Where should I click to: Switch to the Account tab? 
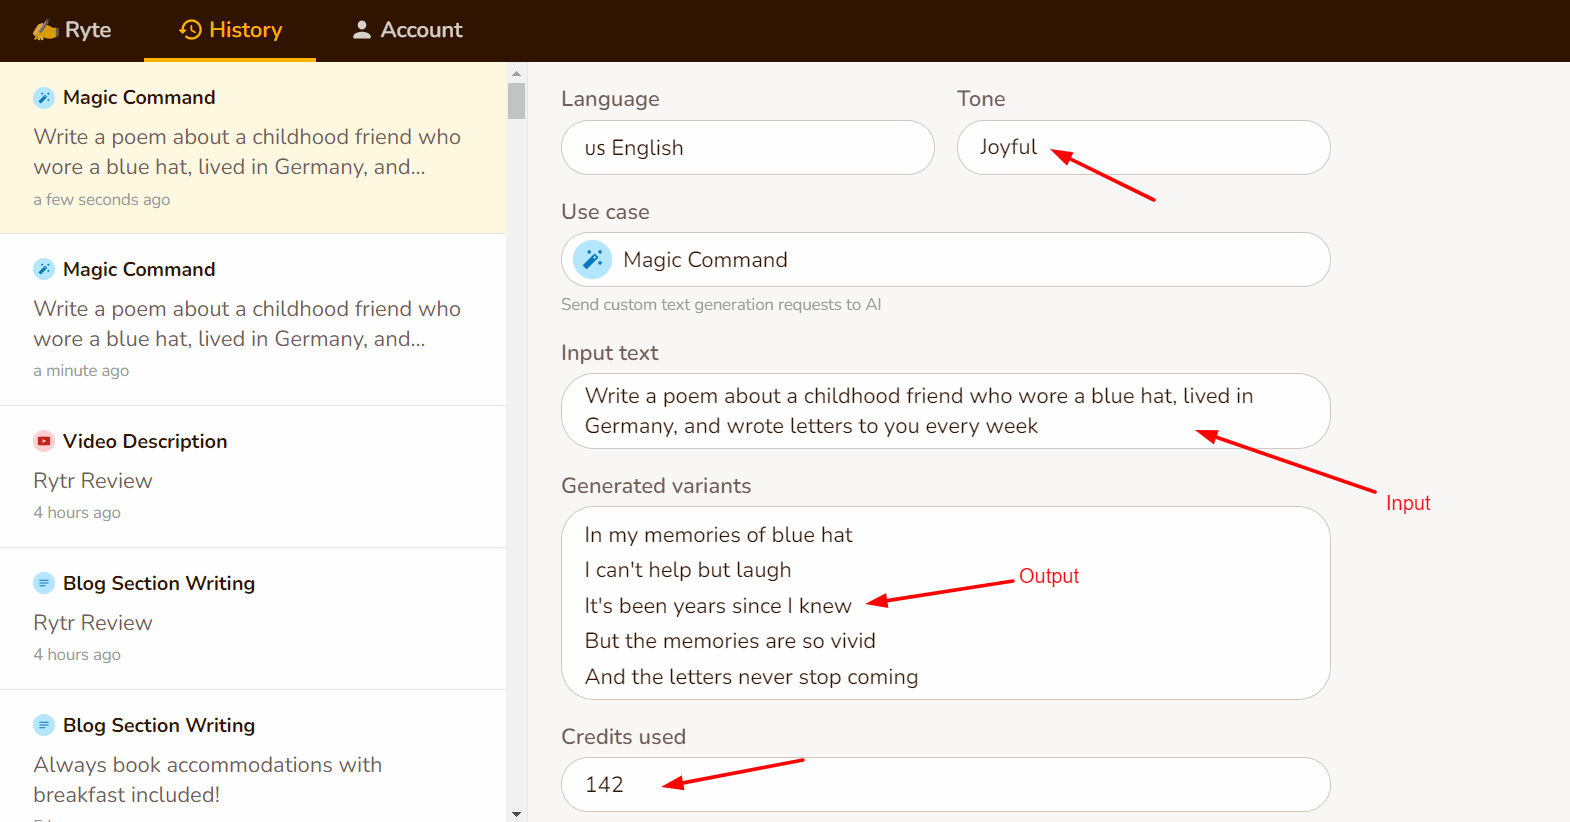pyautogui.click(x=407, y=30)
